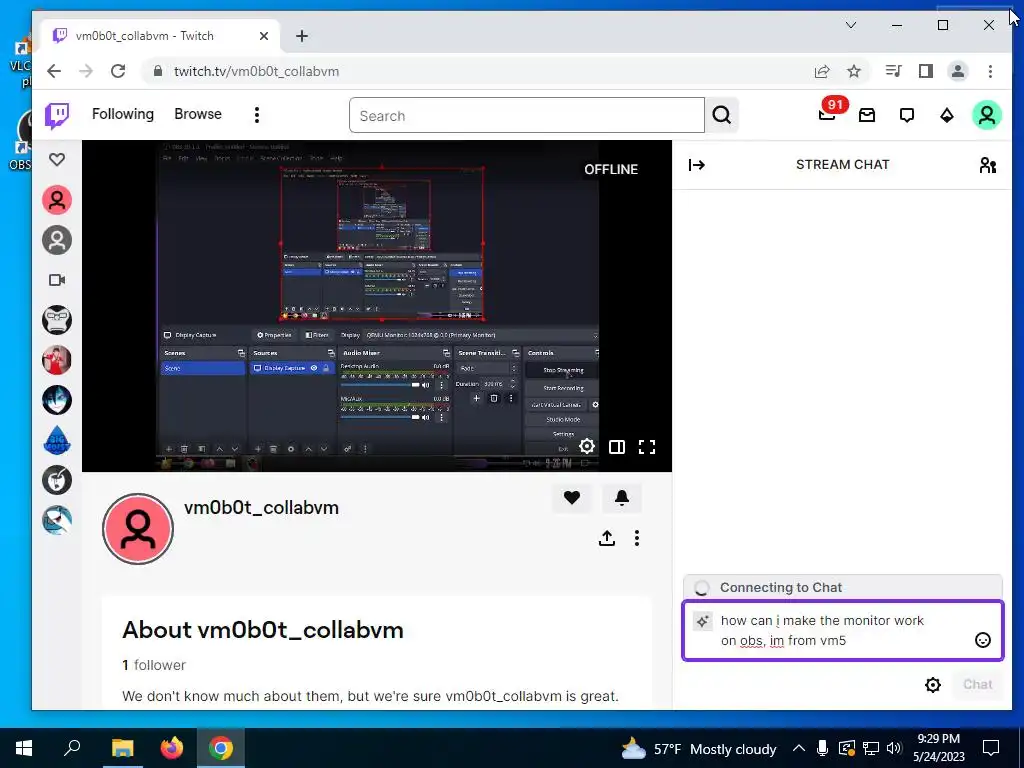Image resolution: width=1024 pixels, height=768 pixels.
Task: Open volume control in system tray
Action: 894,748
